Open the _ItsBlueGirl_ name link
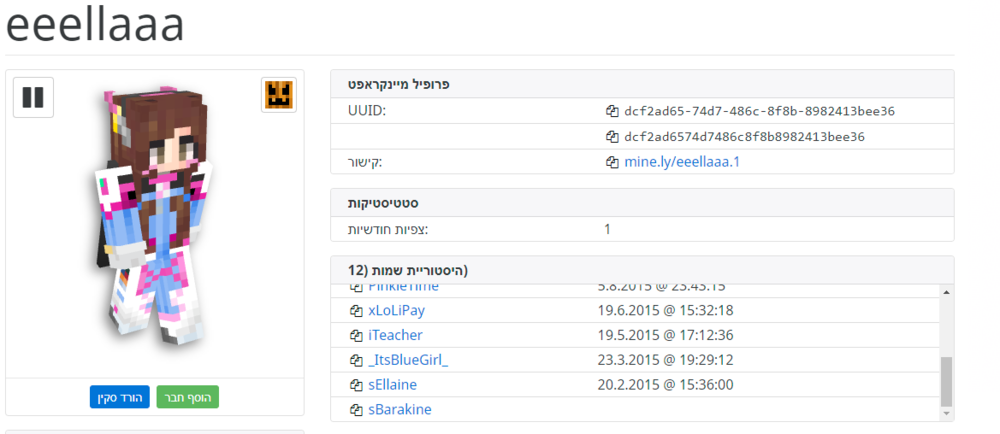Screen dimensions: 1000x434 tap(408, 360)
